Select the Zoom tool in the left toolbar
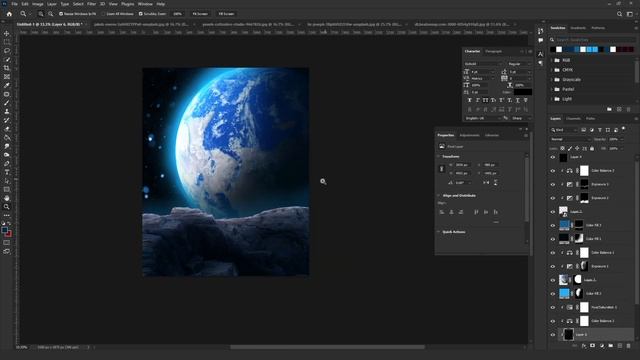Screen dimensions: 640x360 (x=7, y=207)
